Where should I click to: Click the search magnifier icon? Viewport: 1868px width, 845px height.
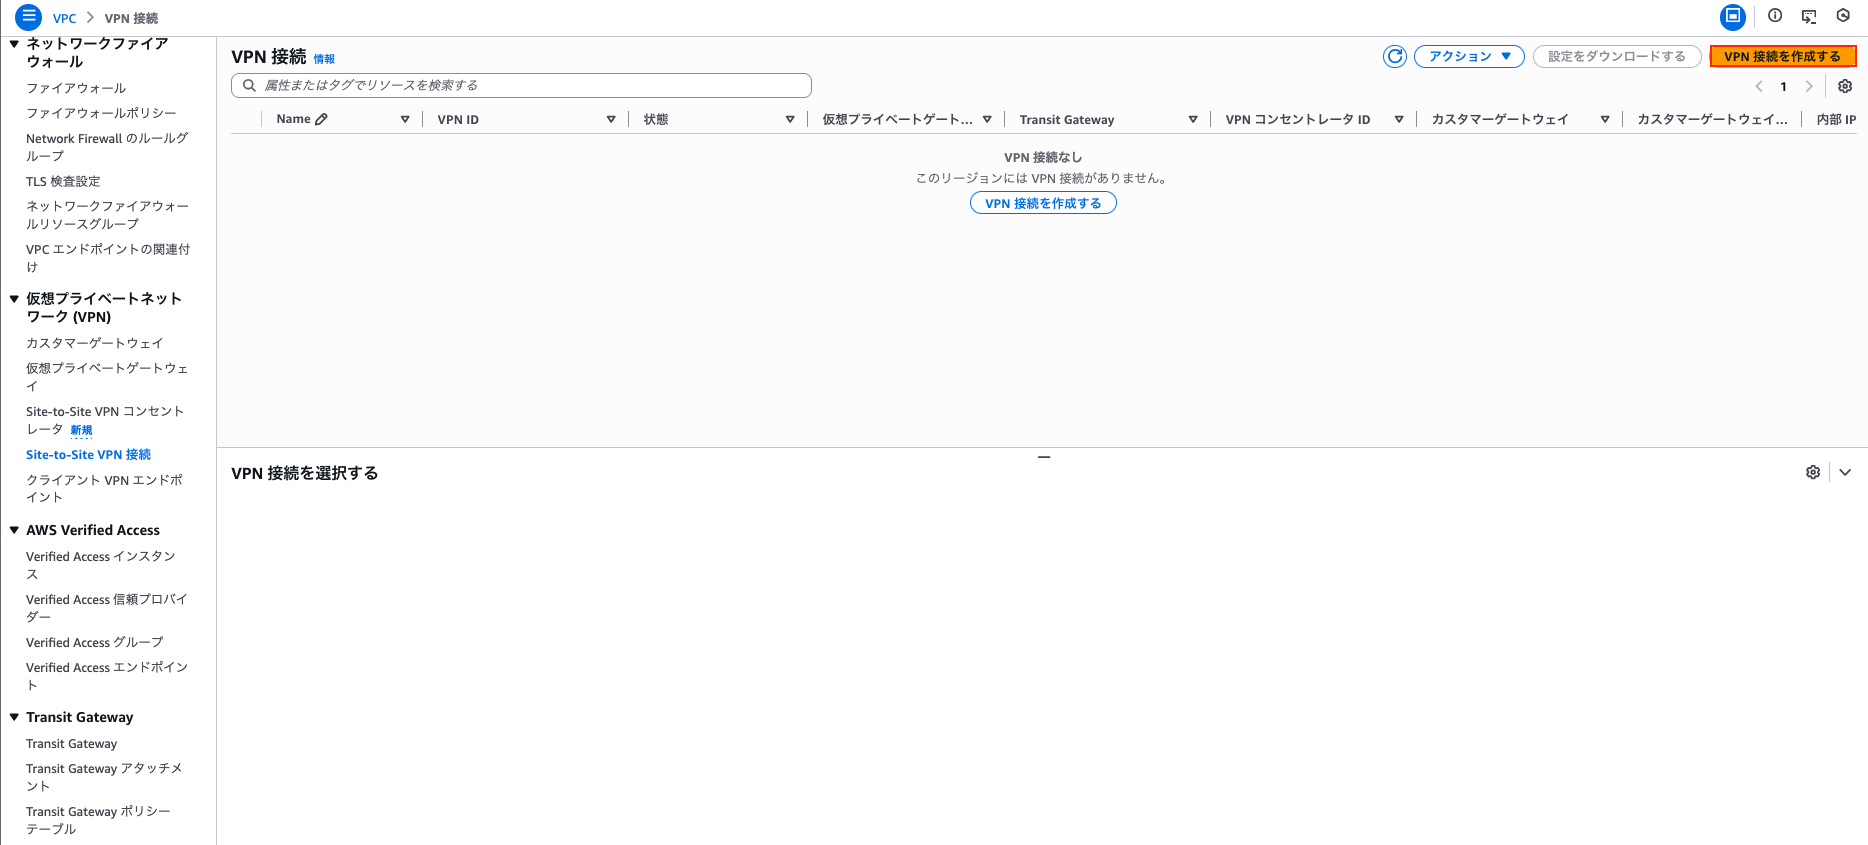(249, 85)
